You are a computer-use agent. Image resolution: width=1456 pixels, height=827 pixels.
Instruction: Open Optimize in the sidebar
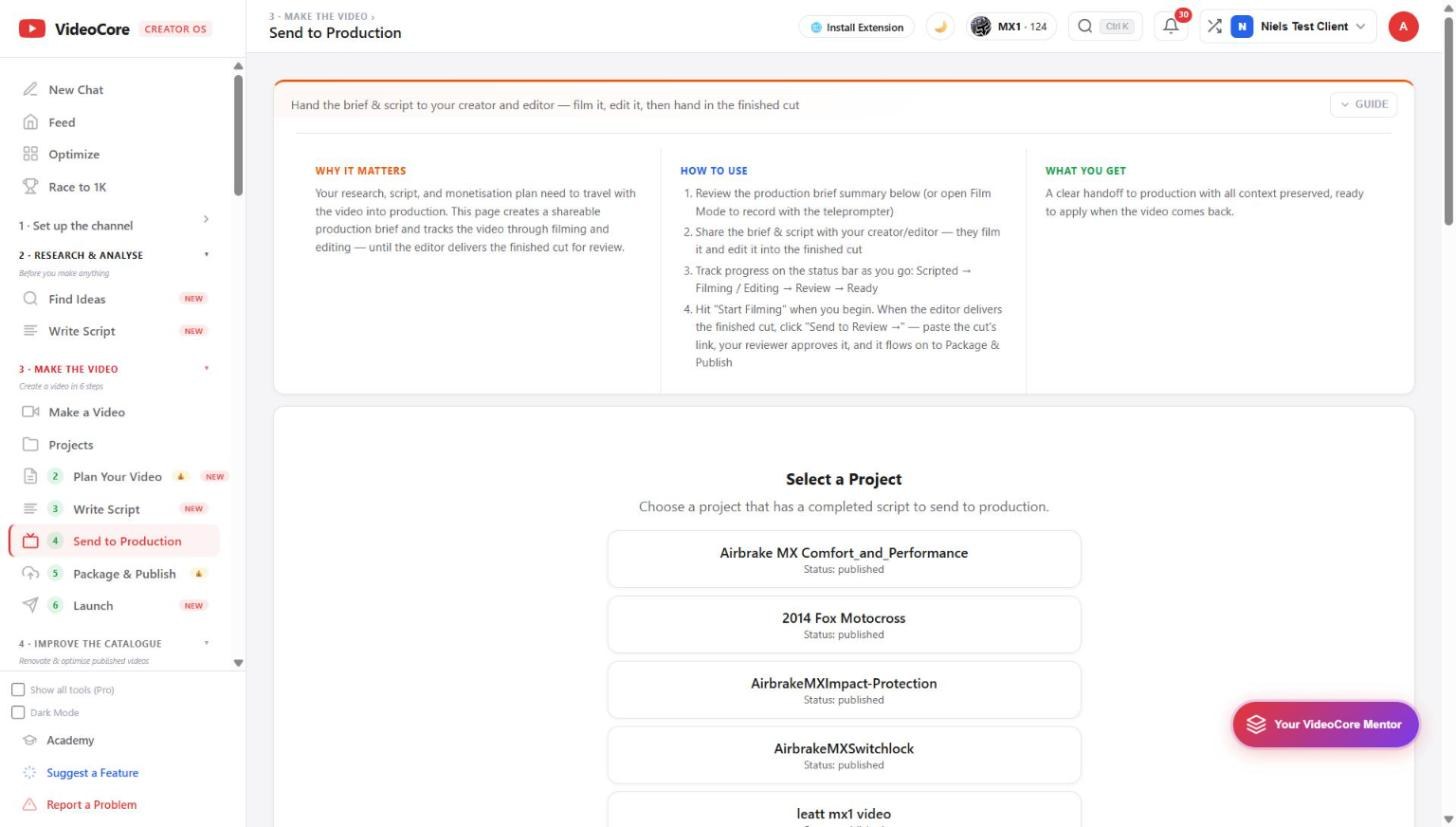[74, 154]
